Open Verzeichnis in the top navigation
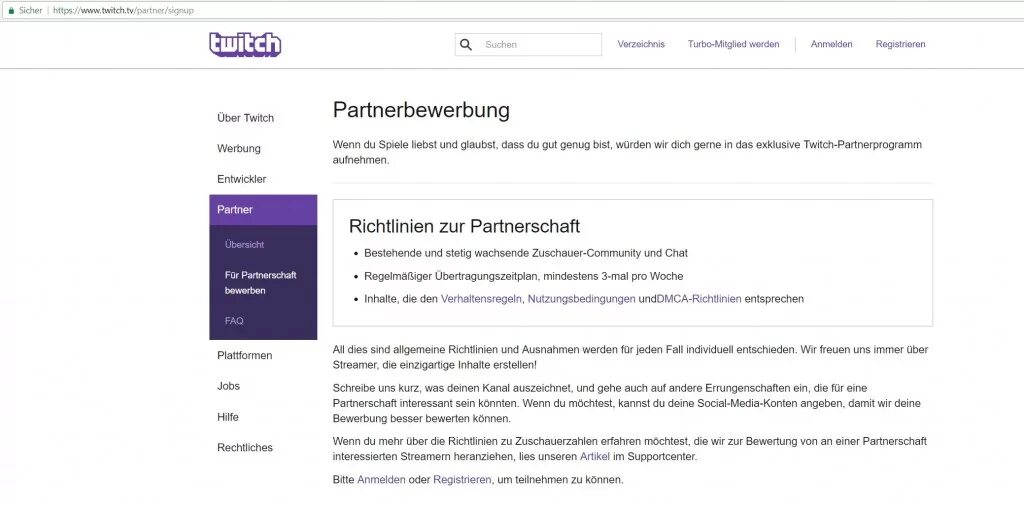The height and width of the screenshot is (505, 1024). click(x=641, y=44)
